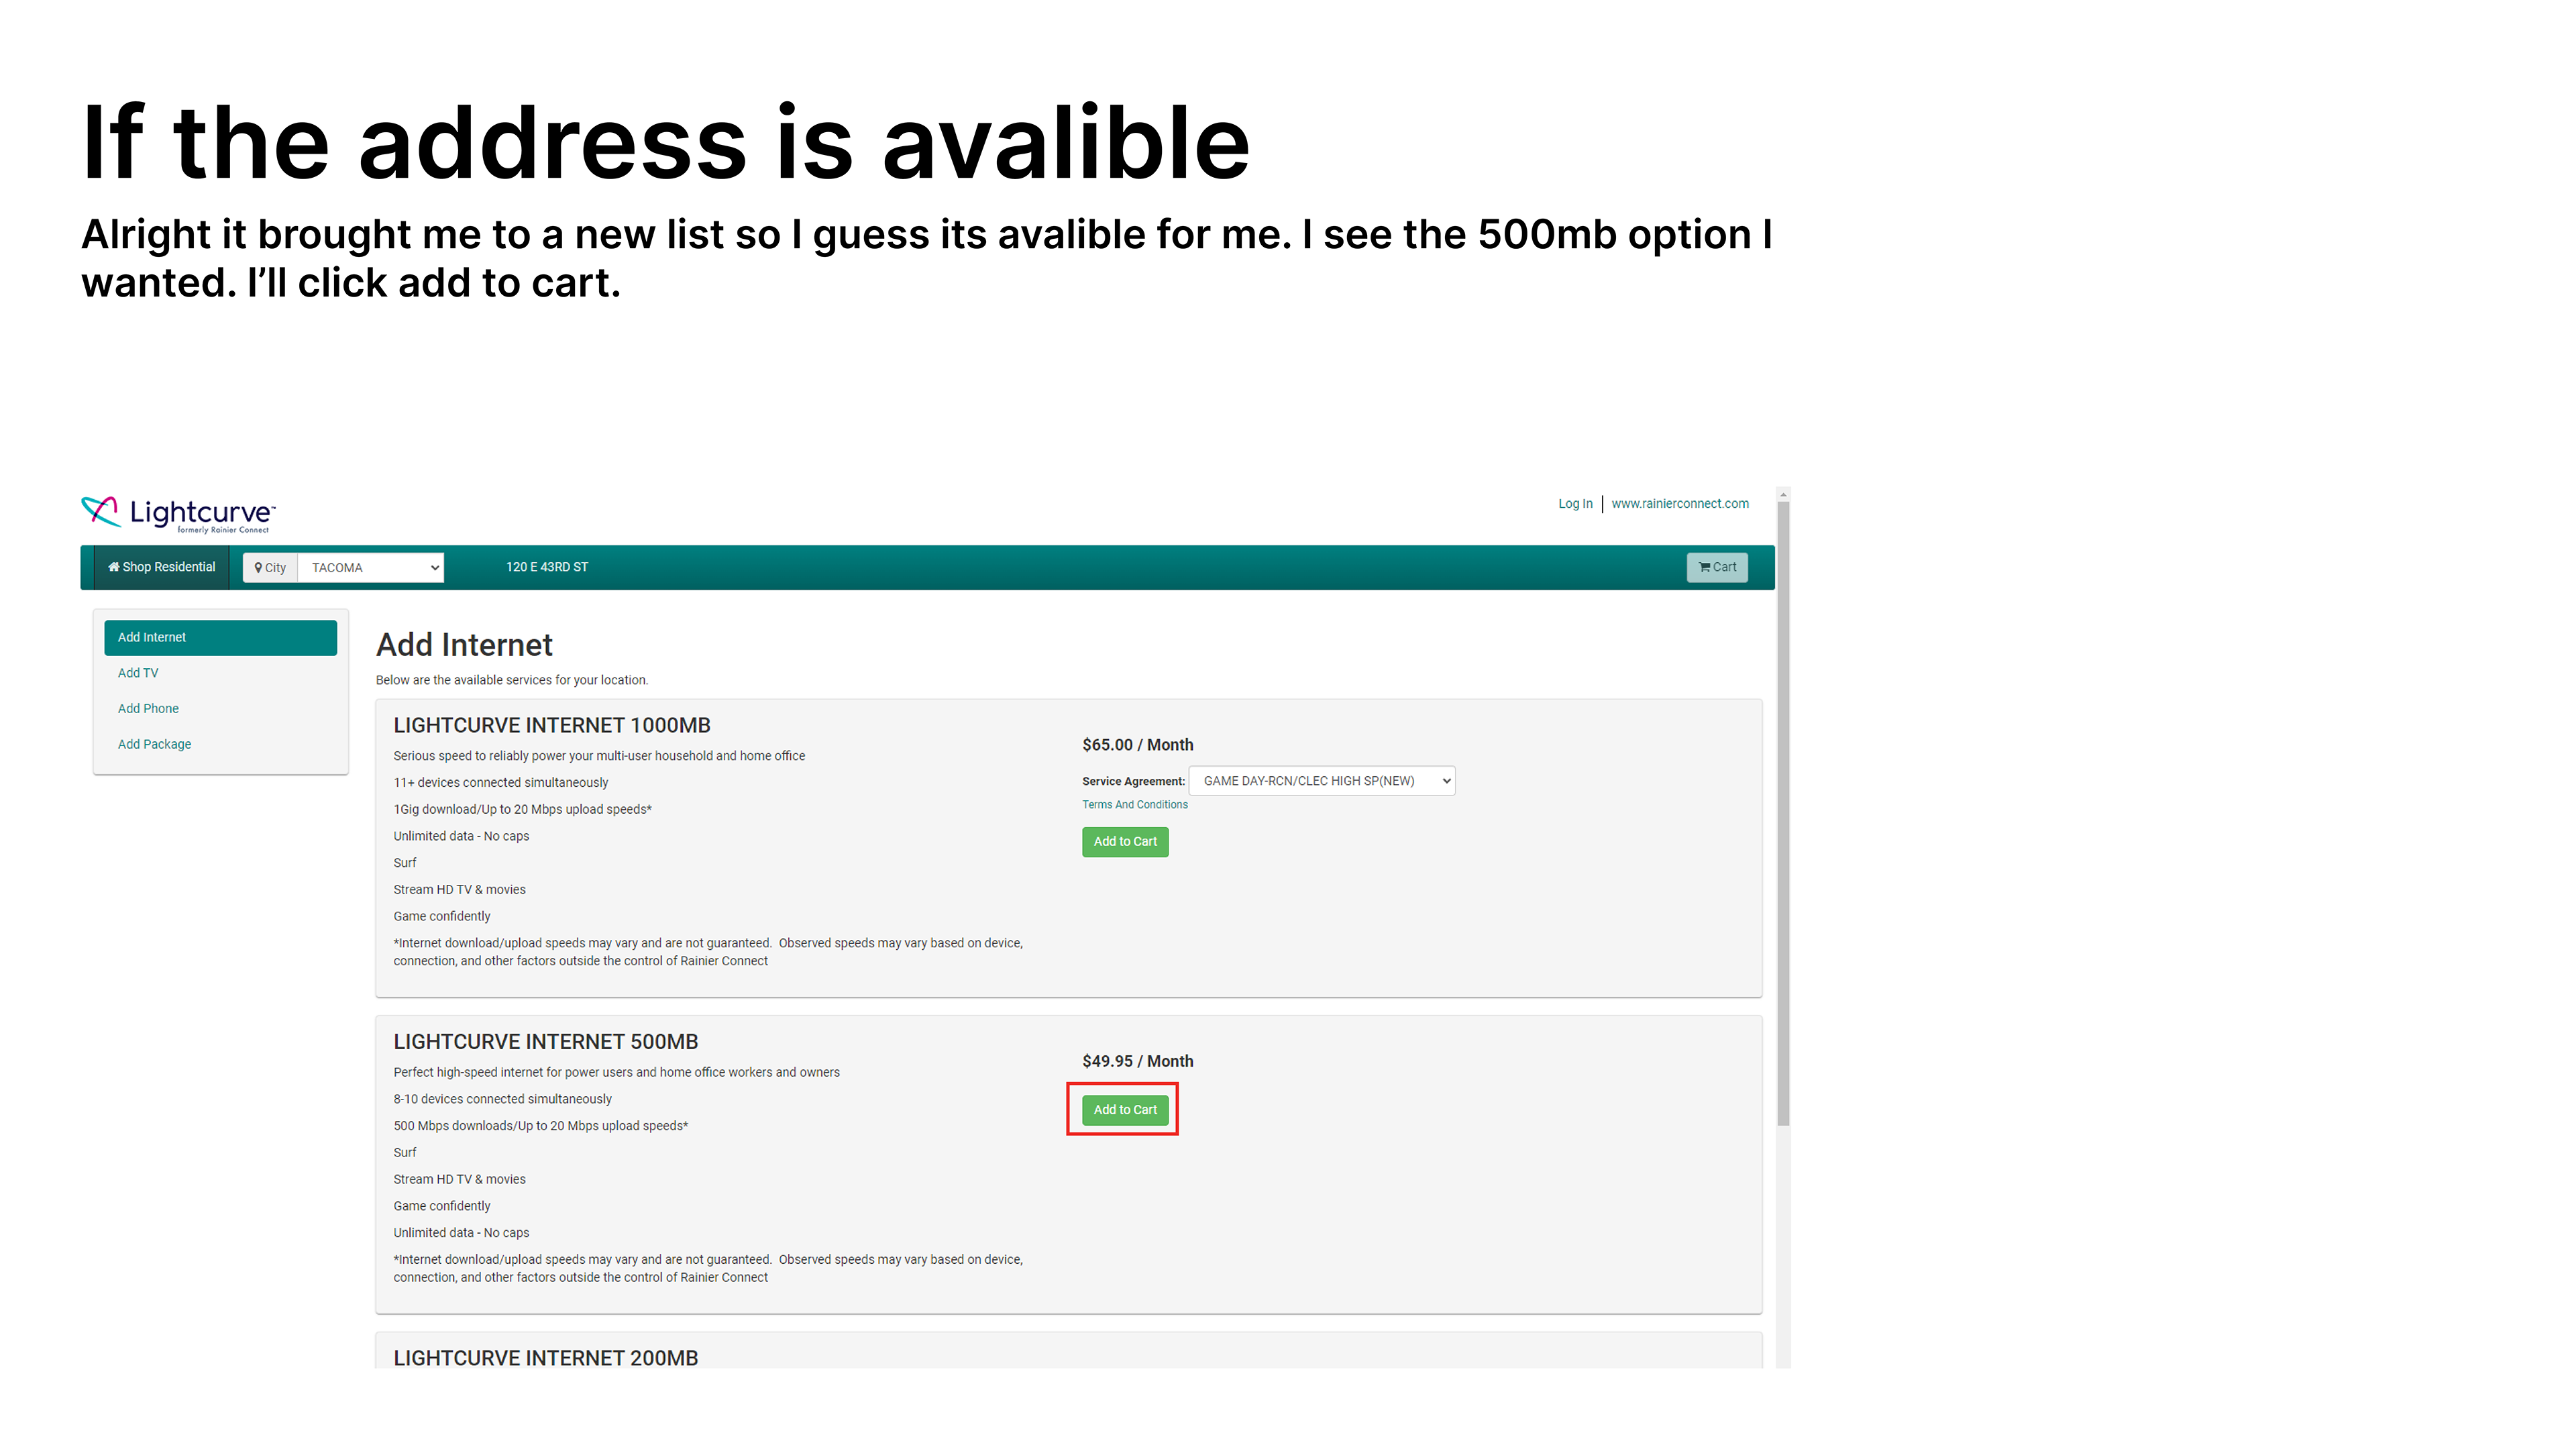Click the $65.00 / Month price

point(1138,745)
